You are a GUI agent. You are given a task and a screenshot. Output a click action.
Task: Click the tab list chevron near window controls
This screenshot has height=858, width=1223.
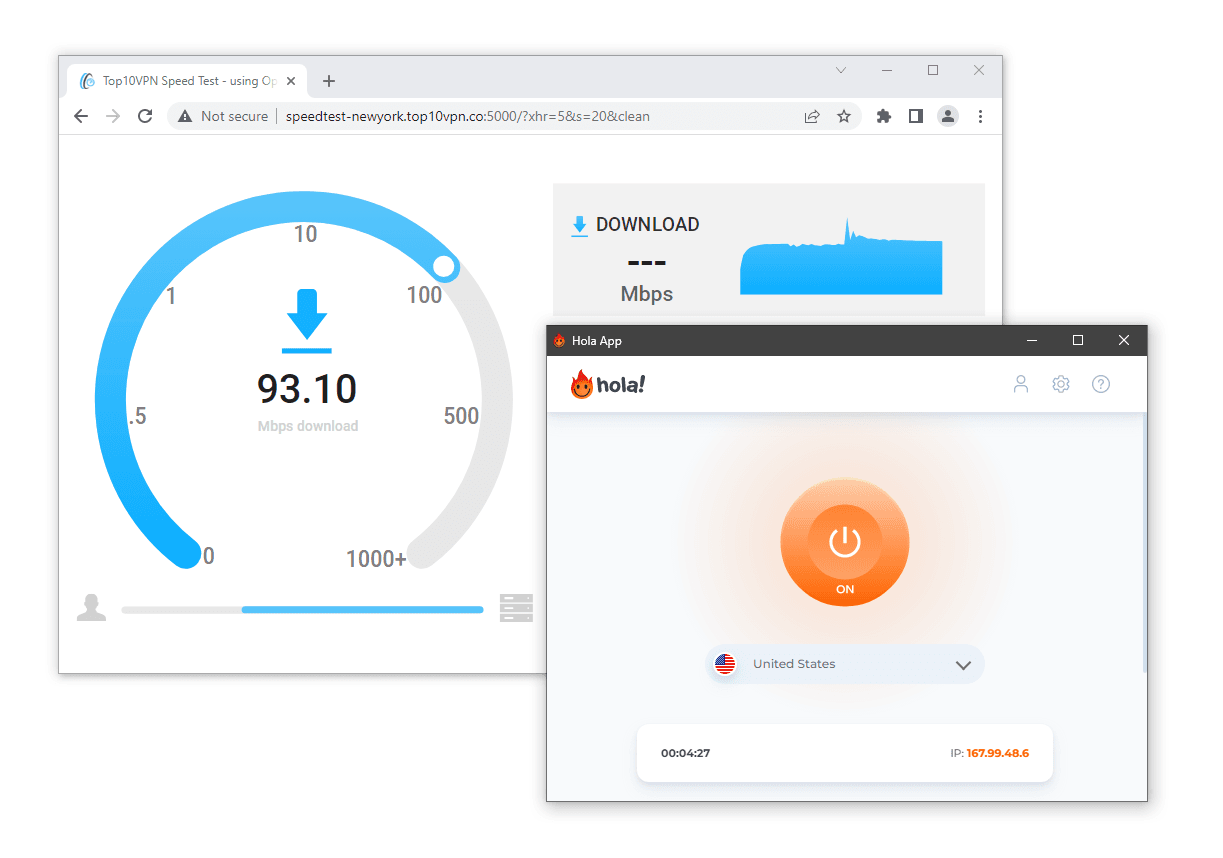[840, 70]
